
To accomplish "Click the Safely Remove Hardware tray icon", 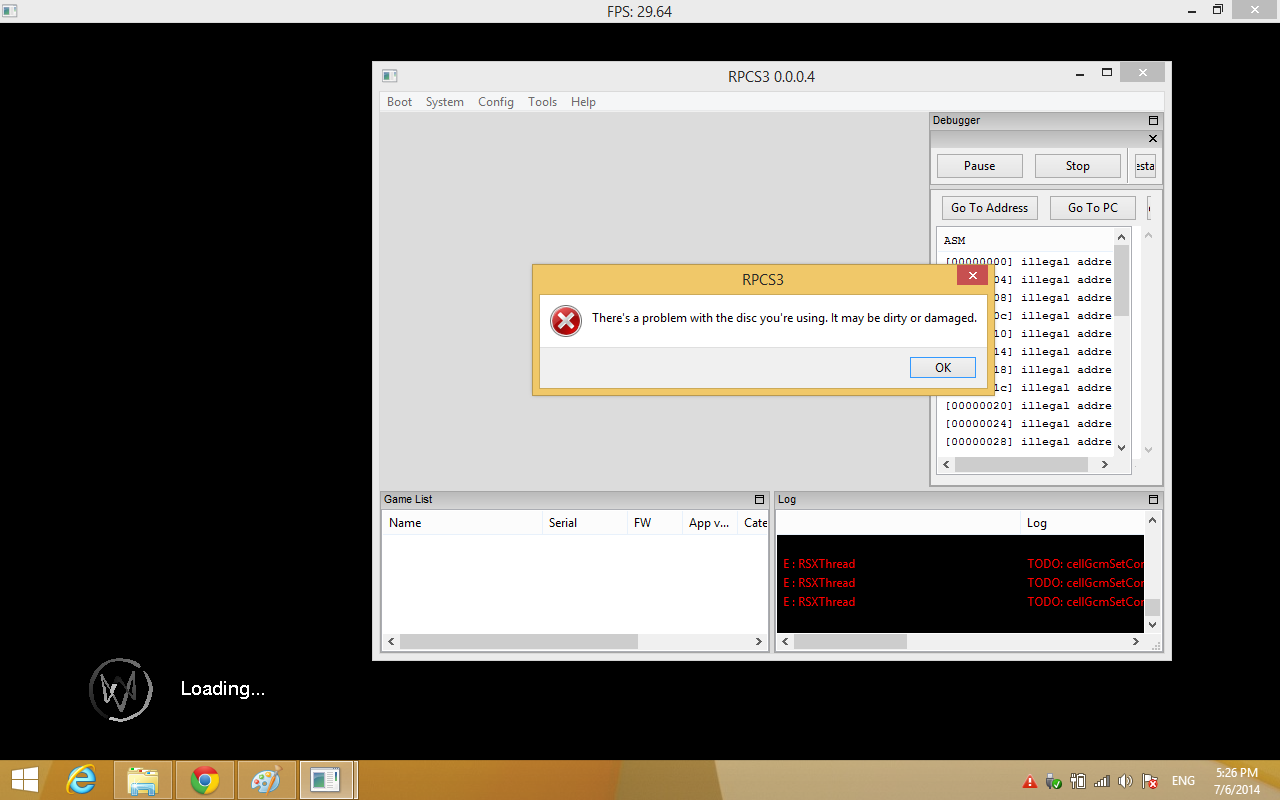I will 1054,781.
